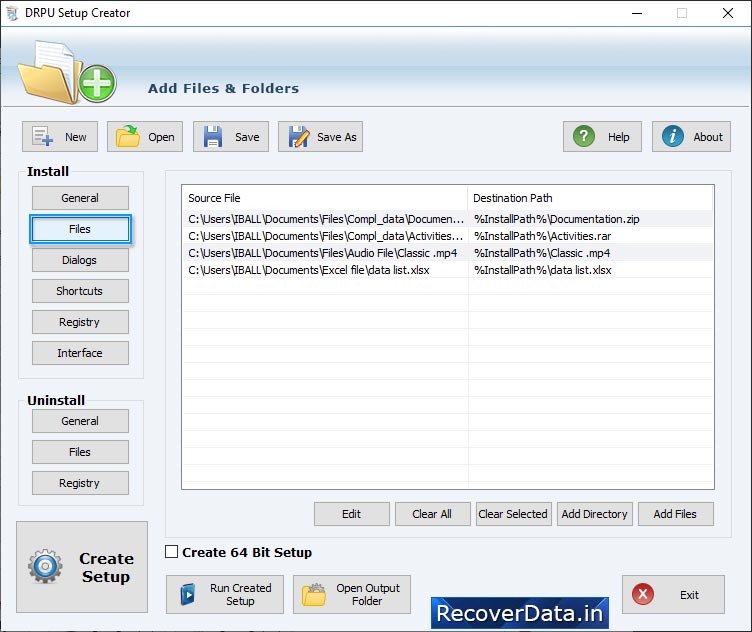This screenshot has height=632, width=752.
Task: Minimize the DRPU Setup Creator window
Action: coord(637,13)
